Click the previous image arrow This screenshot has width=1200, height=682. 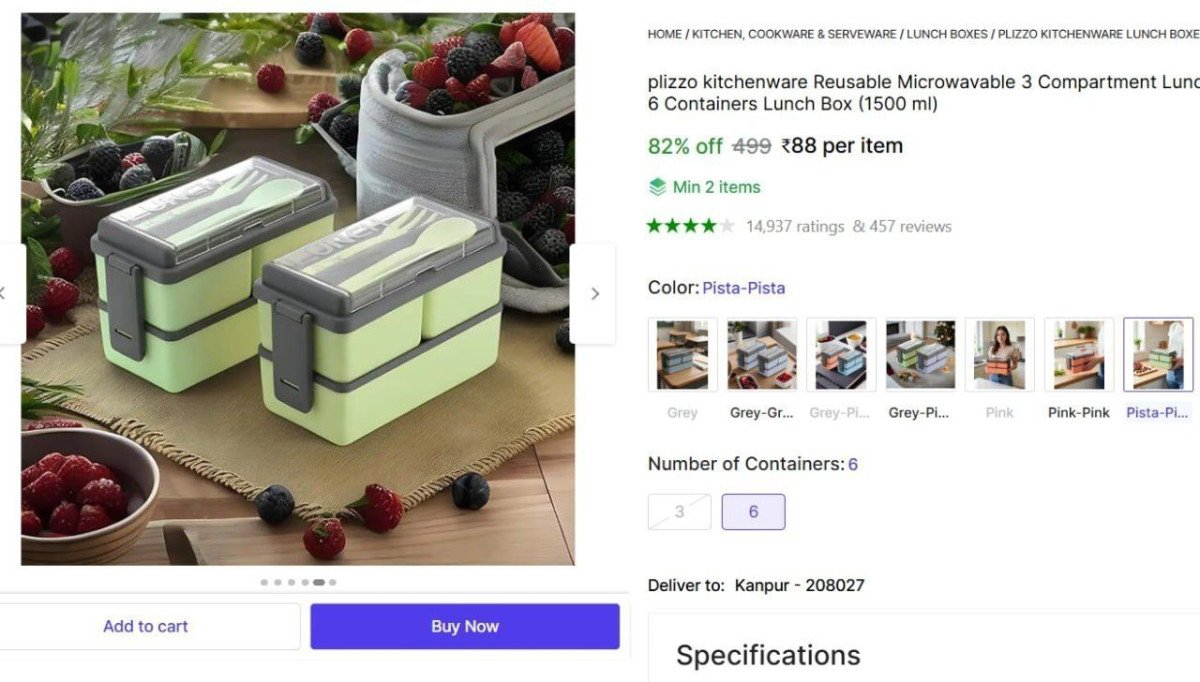[5, 294]
